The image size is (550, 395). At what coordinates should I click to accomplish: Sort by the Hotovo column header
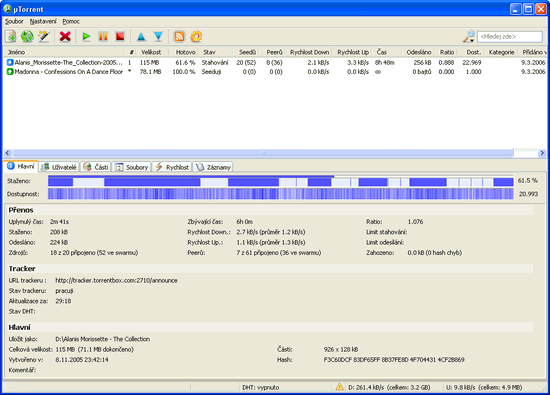tap(183, 52)
